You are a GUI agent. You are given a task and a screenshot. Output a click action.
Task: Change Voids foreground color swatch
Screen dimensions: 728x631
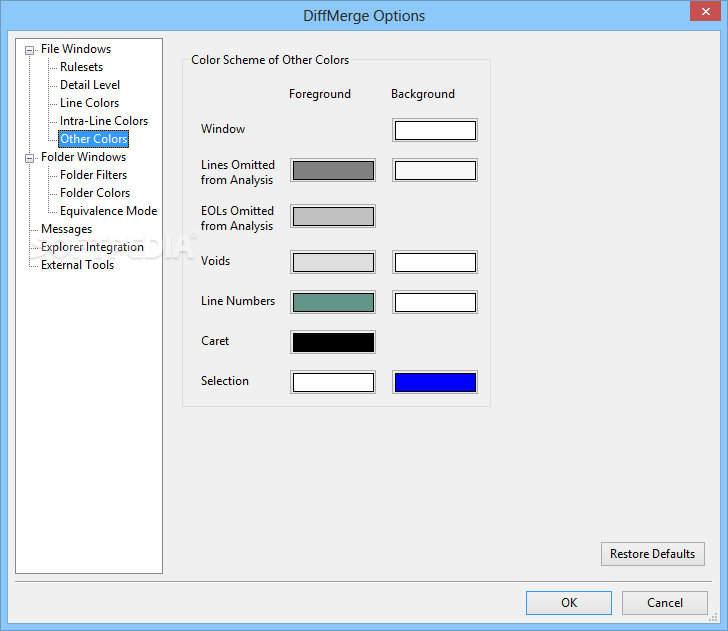tap(333, 262)
